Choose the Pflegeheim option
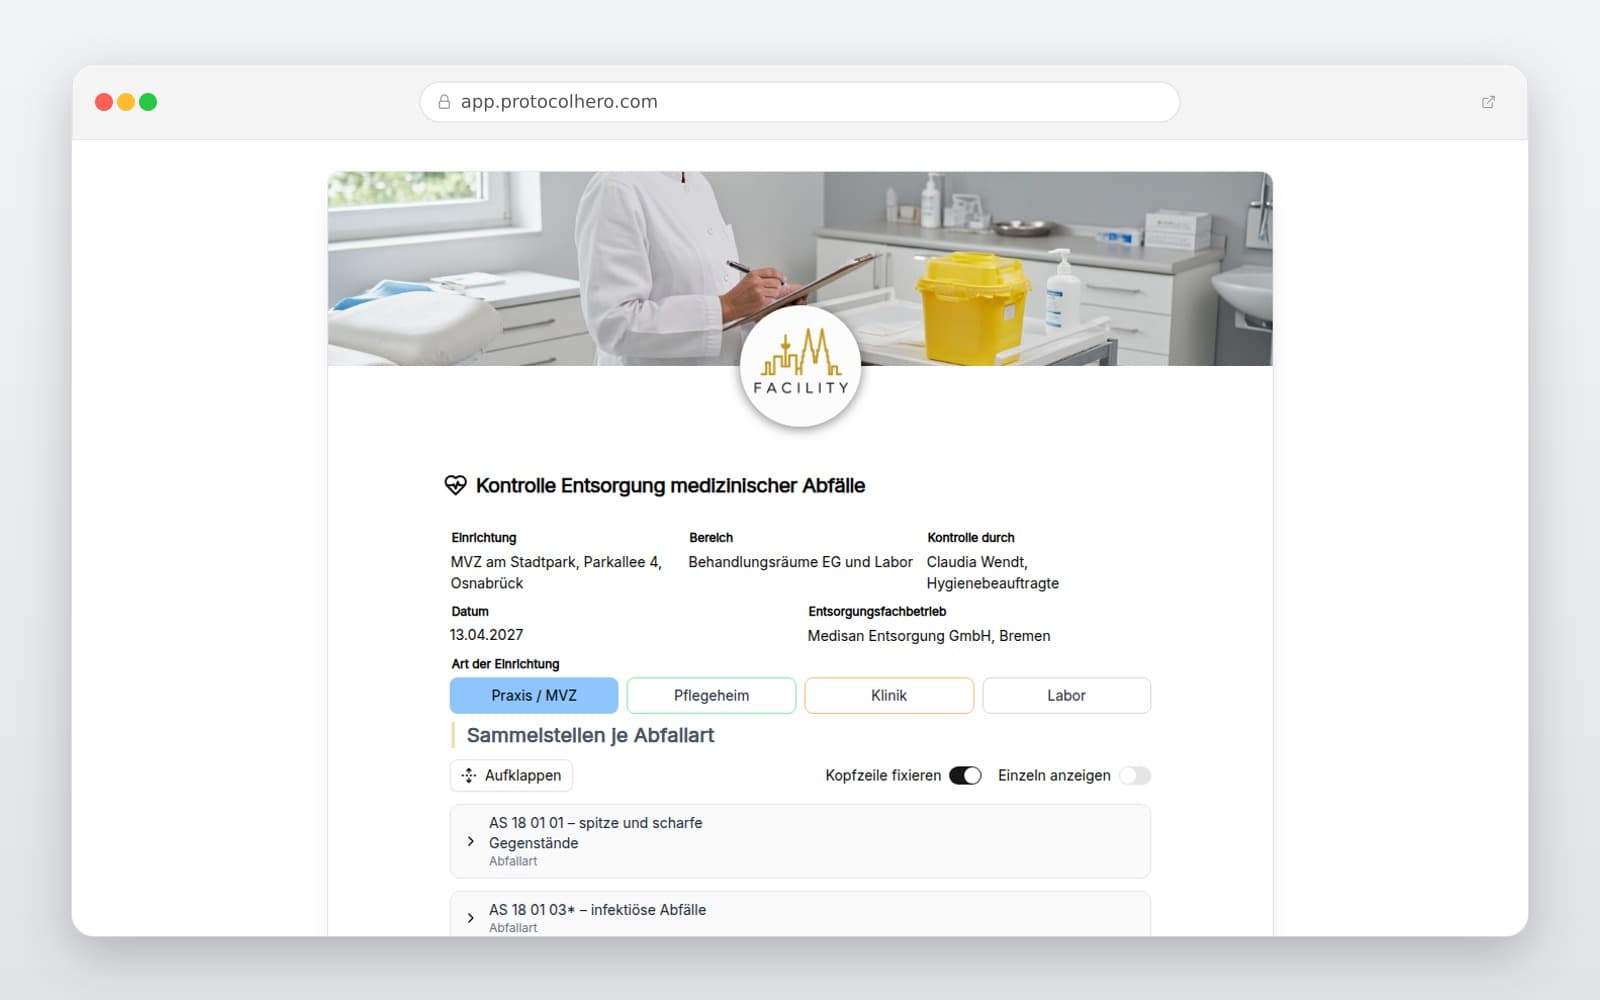Viewport: 1600px width, 1000px height. point(711,695)
